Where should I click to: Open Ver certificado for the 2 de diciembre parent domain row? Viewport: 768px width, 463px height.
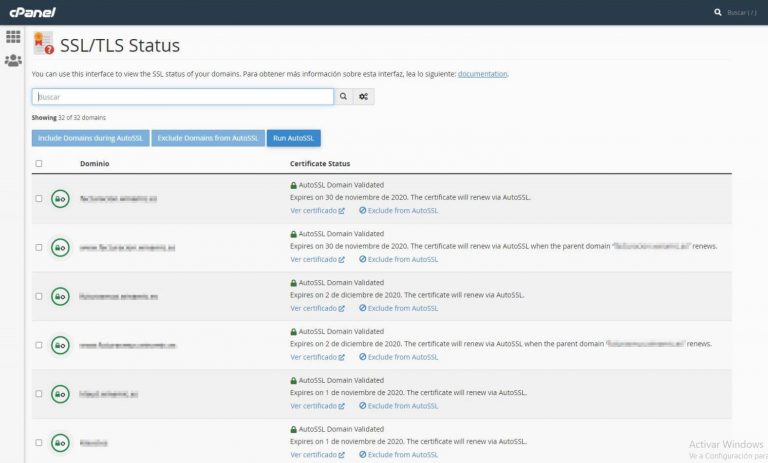(317, 357)
